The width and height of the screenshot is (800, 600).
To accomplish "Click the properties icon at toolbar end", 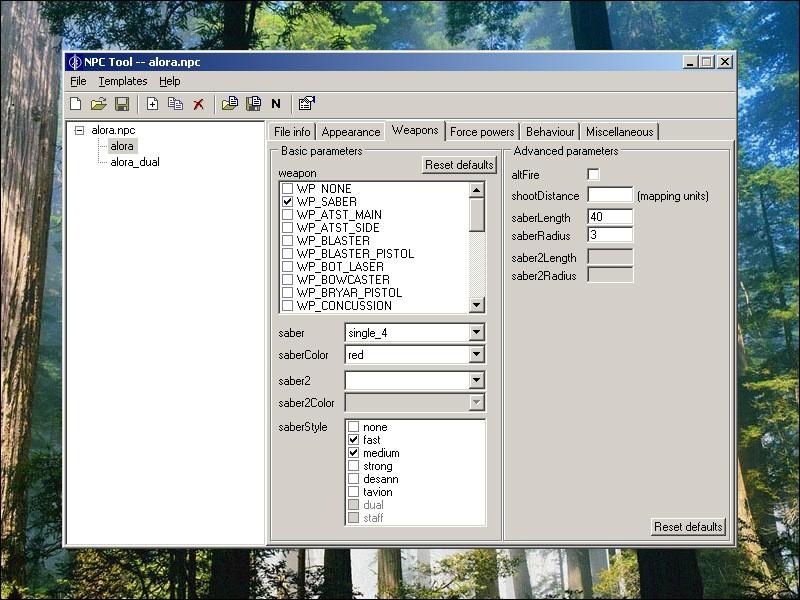I will coord(307,104).
